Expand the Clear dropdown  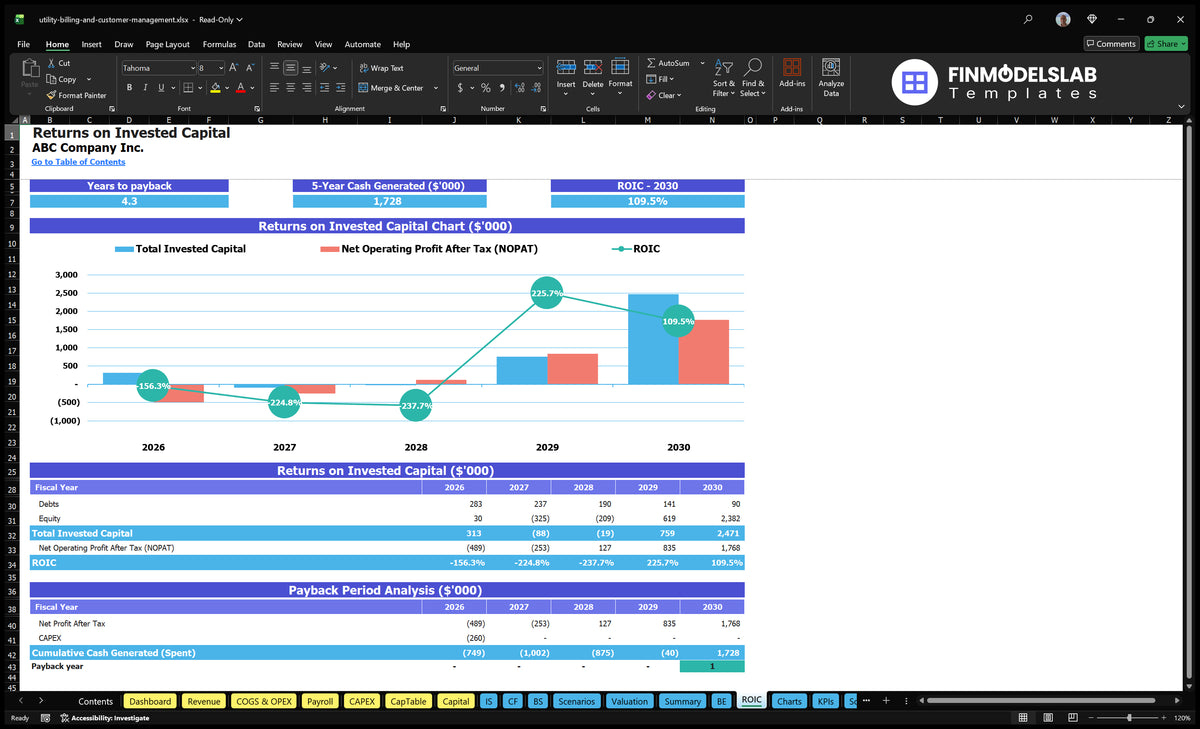pos(681,95)
